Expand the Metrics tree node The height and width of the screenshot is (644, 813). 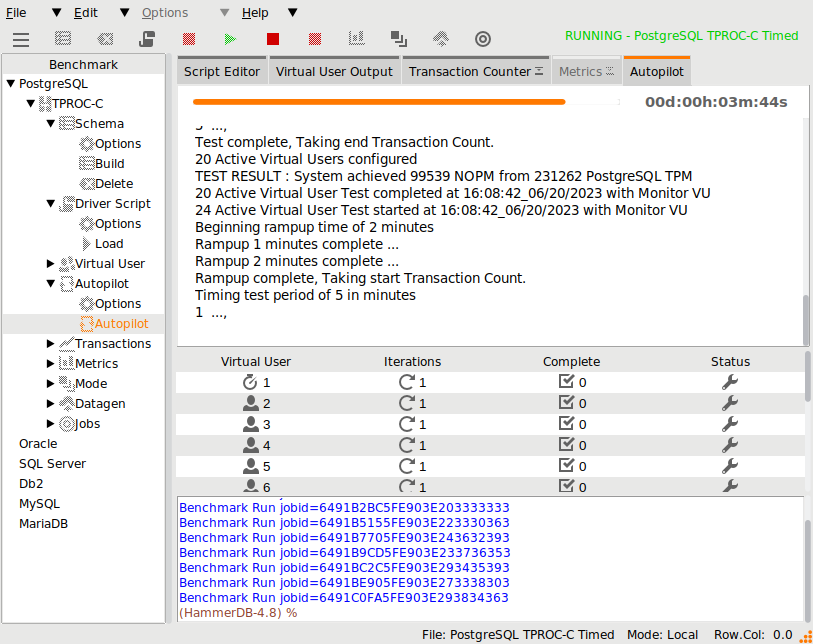[x=50, y=363]
